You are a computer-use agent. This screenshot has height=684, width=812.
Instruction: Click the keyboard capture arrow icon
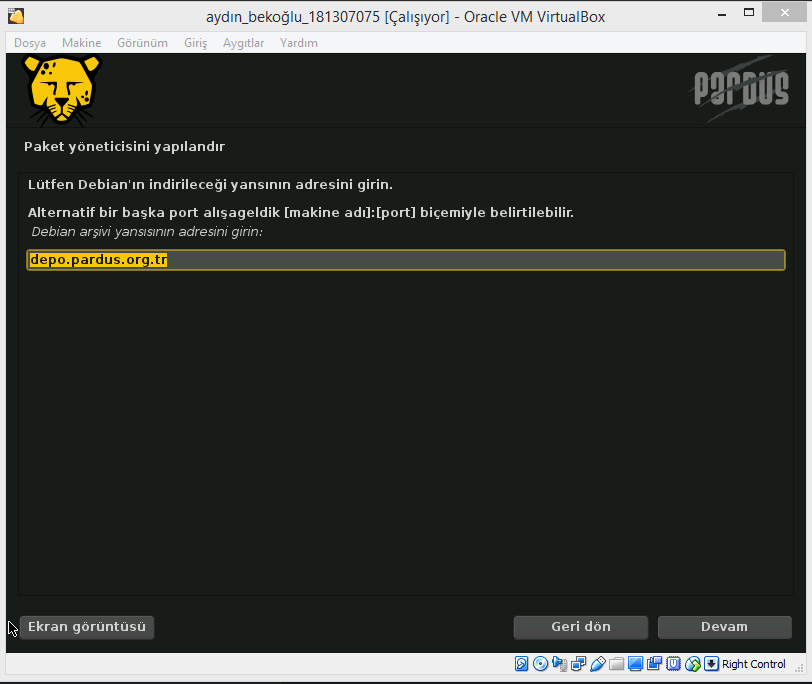[x=712, y=664]
